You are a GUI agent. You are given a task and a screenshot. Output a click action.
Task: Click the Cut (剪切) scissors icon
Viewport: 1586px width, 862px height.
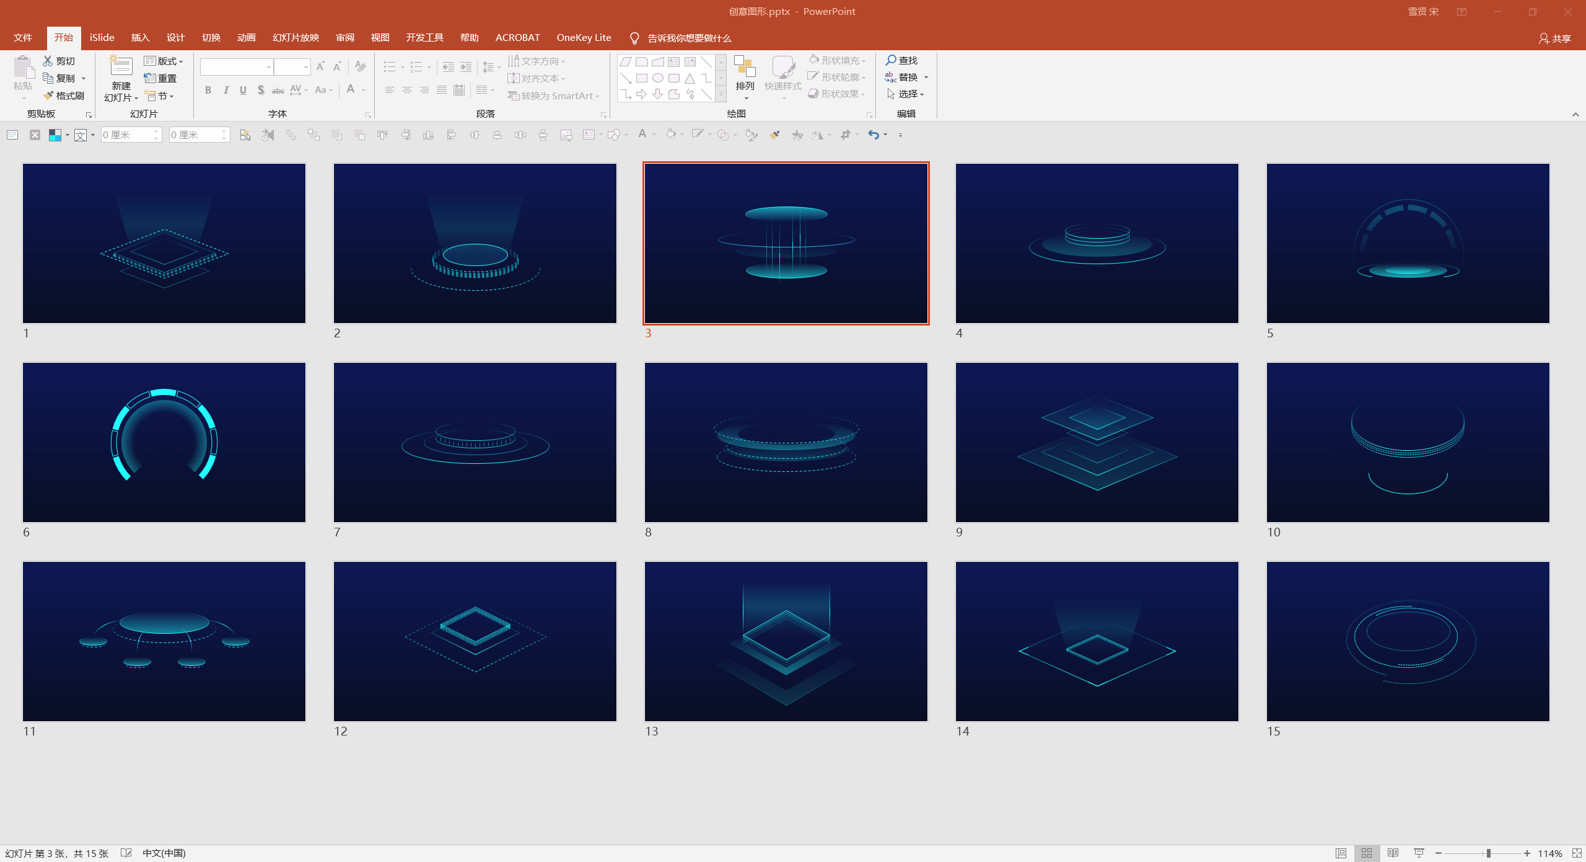pos(48,61)
